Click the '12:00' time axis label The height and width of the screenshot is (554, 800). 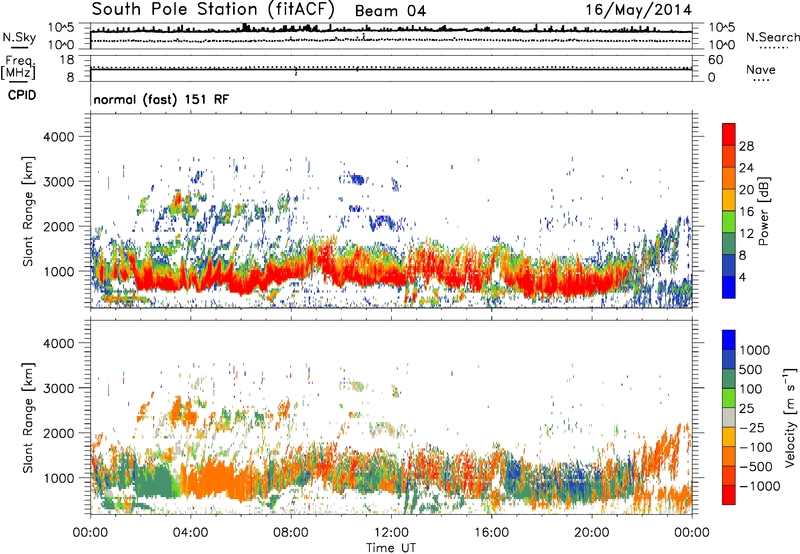[x=391, y=533]
